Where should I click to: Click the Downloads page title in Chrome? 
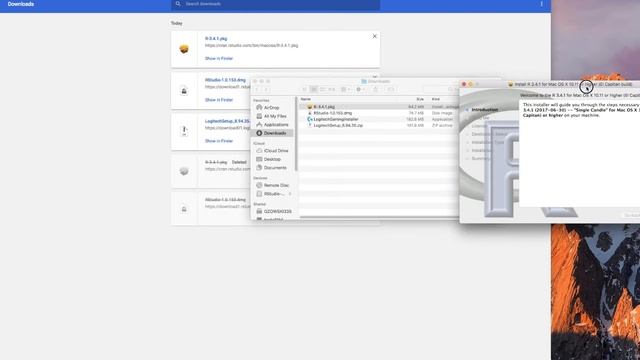21,4
